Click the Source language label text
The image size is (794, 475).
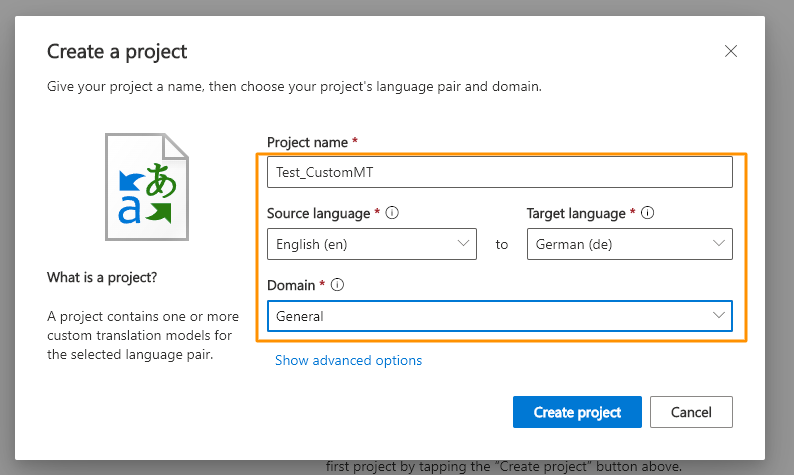pos(319,213)
